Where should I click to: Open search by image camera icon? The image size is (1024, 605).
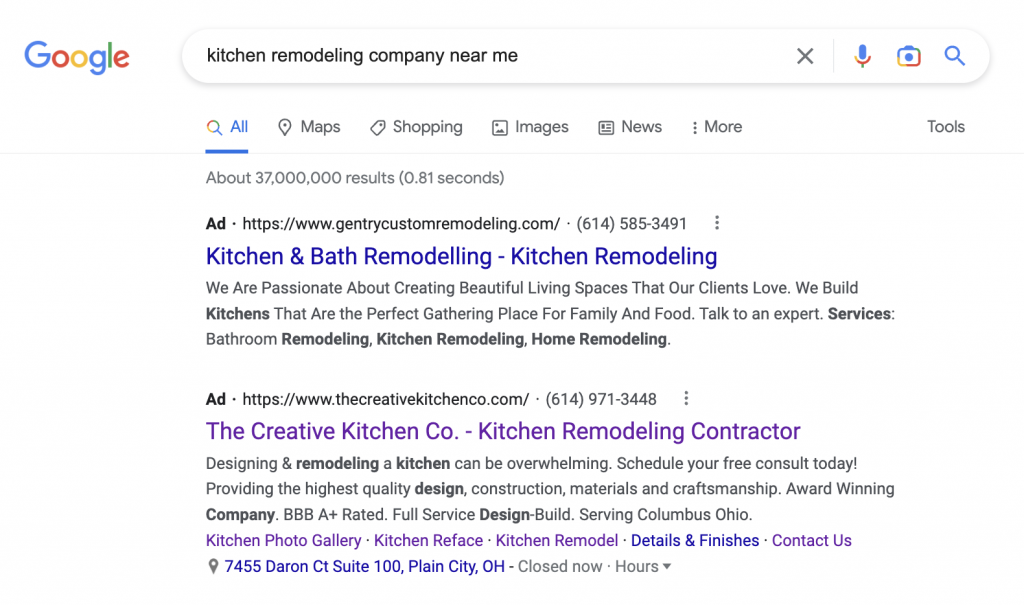pyautogui.click(x=908, y=56)
